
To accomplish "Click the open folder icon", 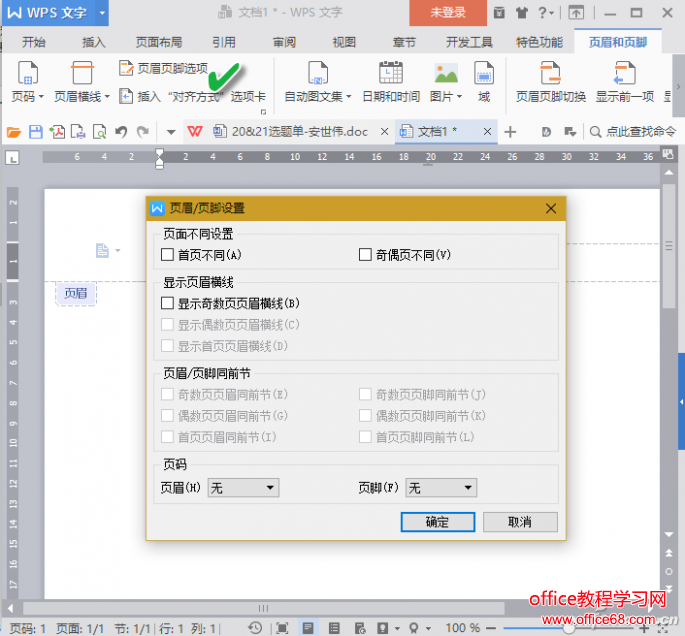I will coord(14,132).
